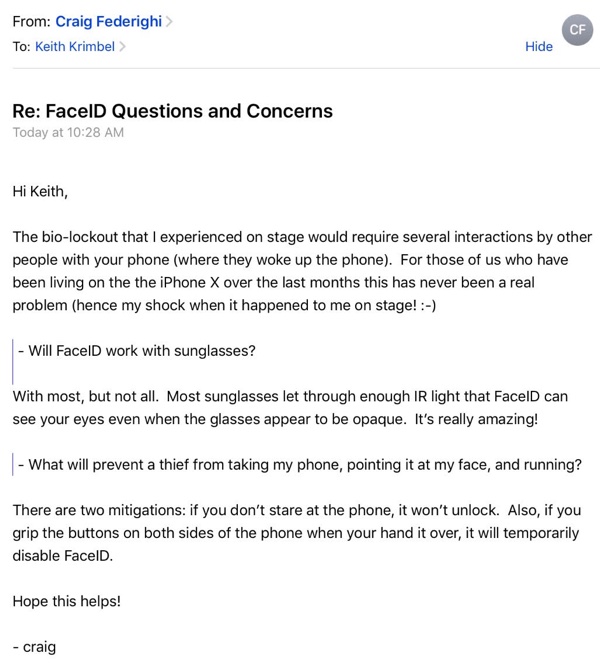
Task: Hide the email header details
Action: click(x=539, y=46)
